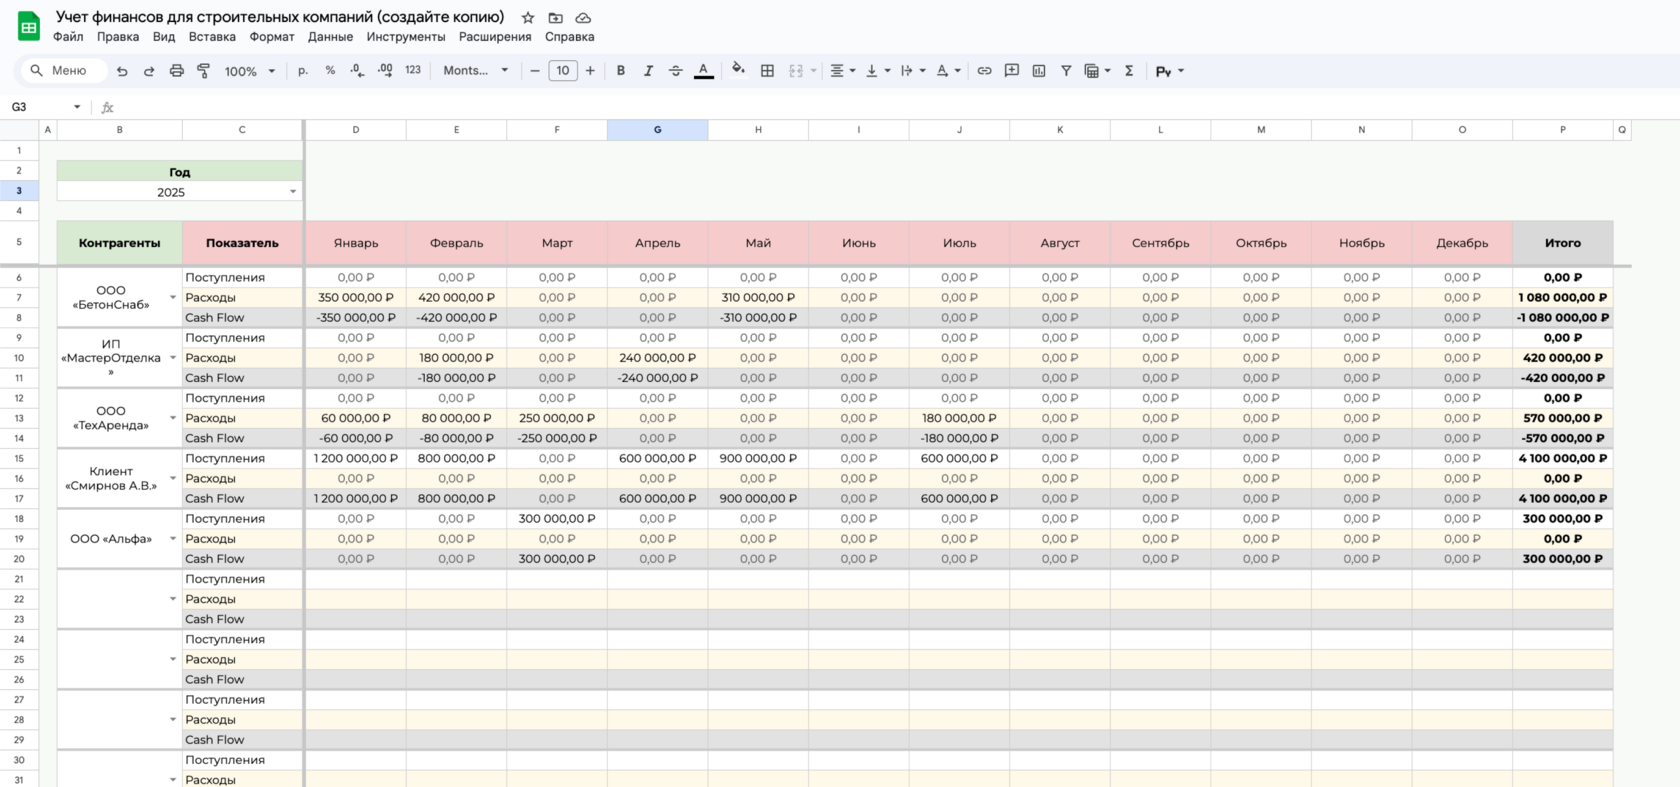Star the document with star icon
The width and height of the screenshot is (1680, 787).
pyautogui.click(x=528, y=18)
